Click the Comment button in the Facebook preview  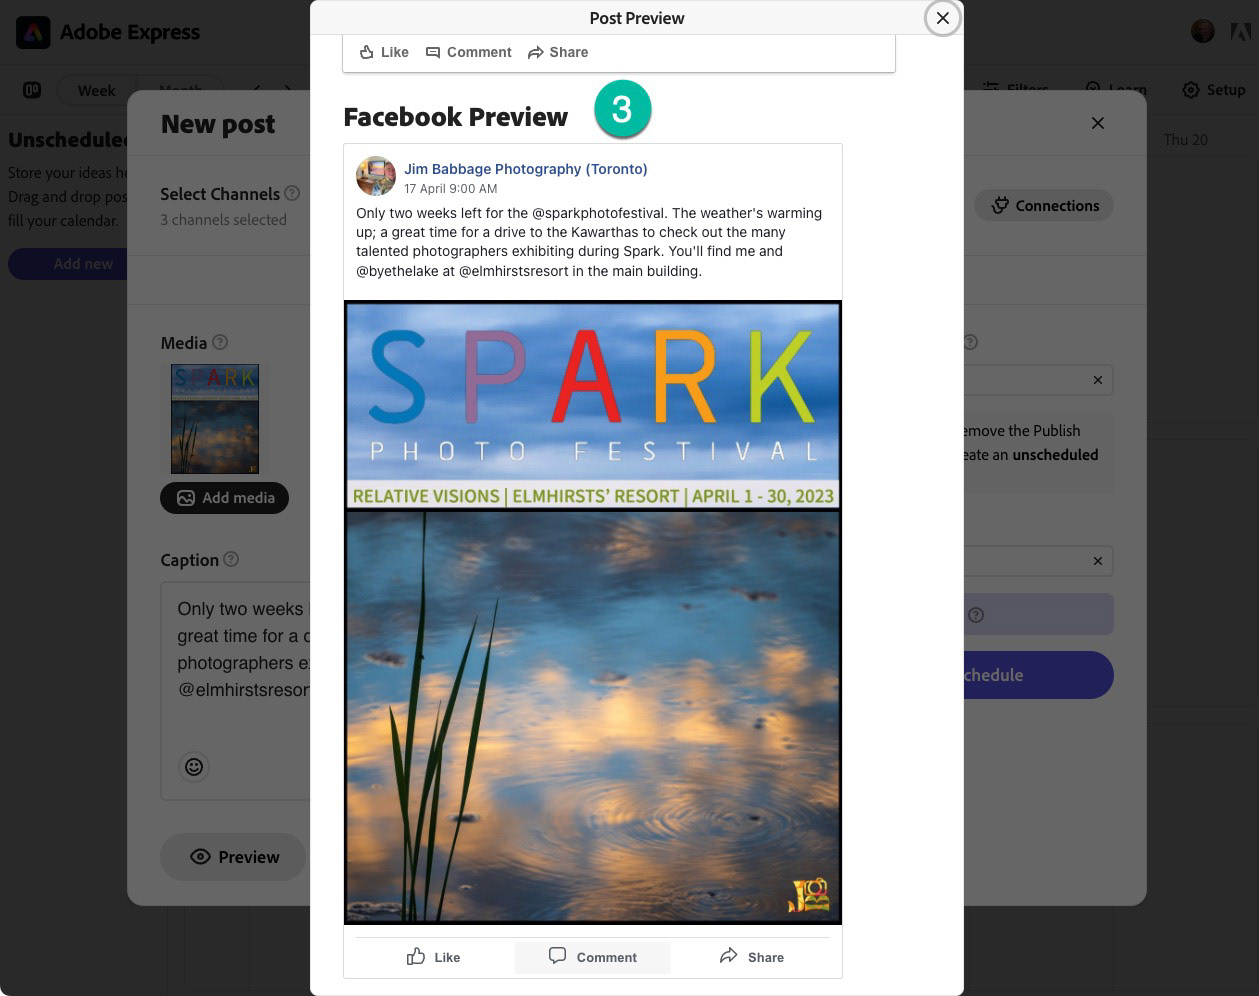tap(593, 957)
